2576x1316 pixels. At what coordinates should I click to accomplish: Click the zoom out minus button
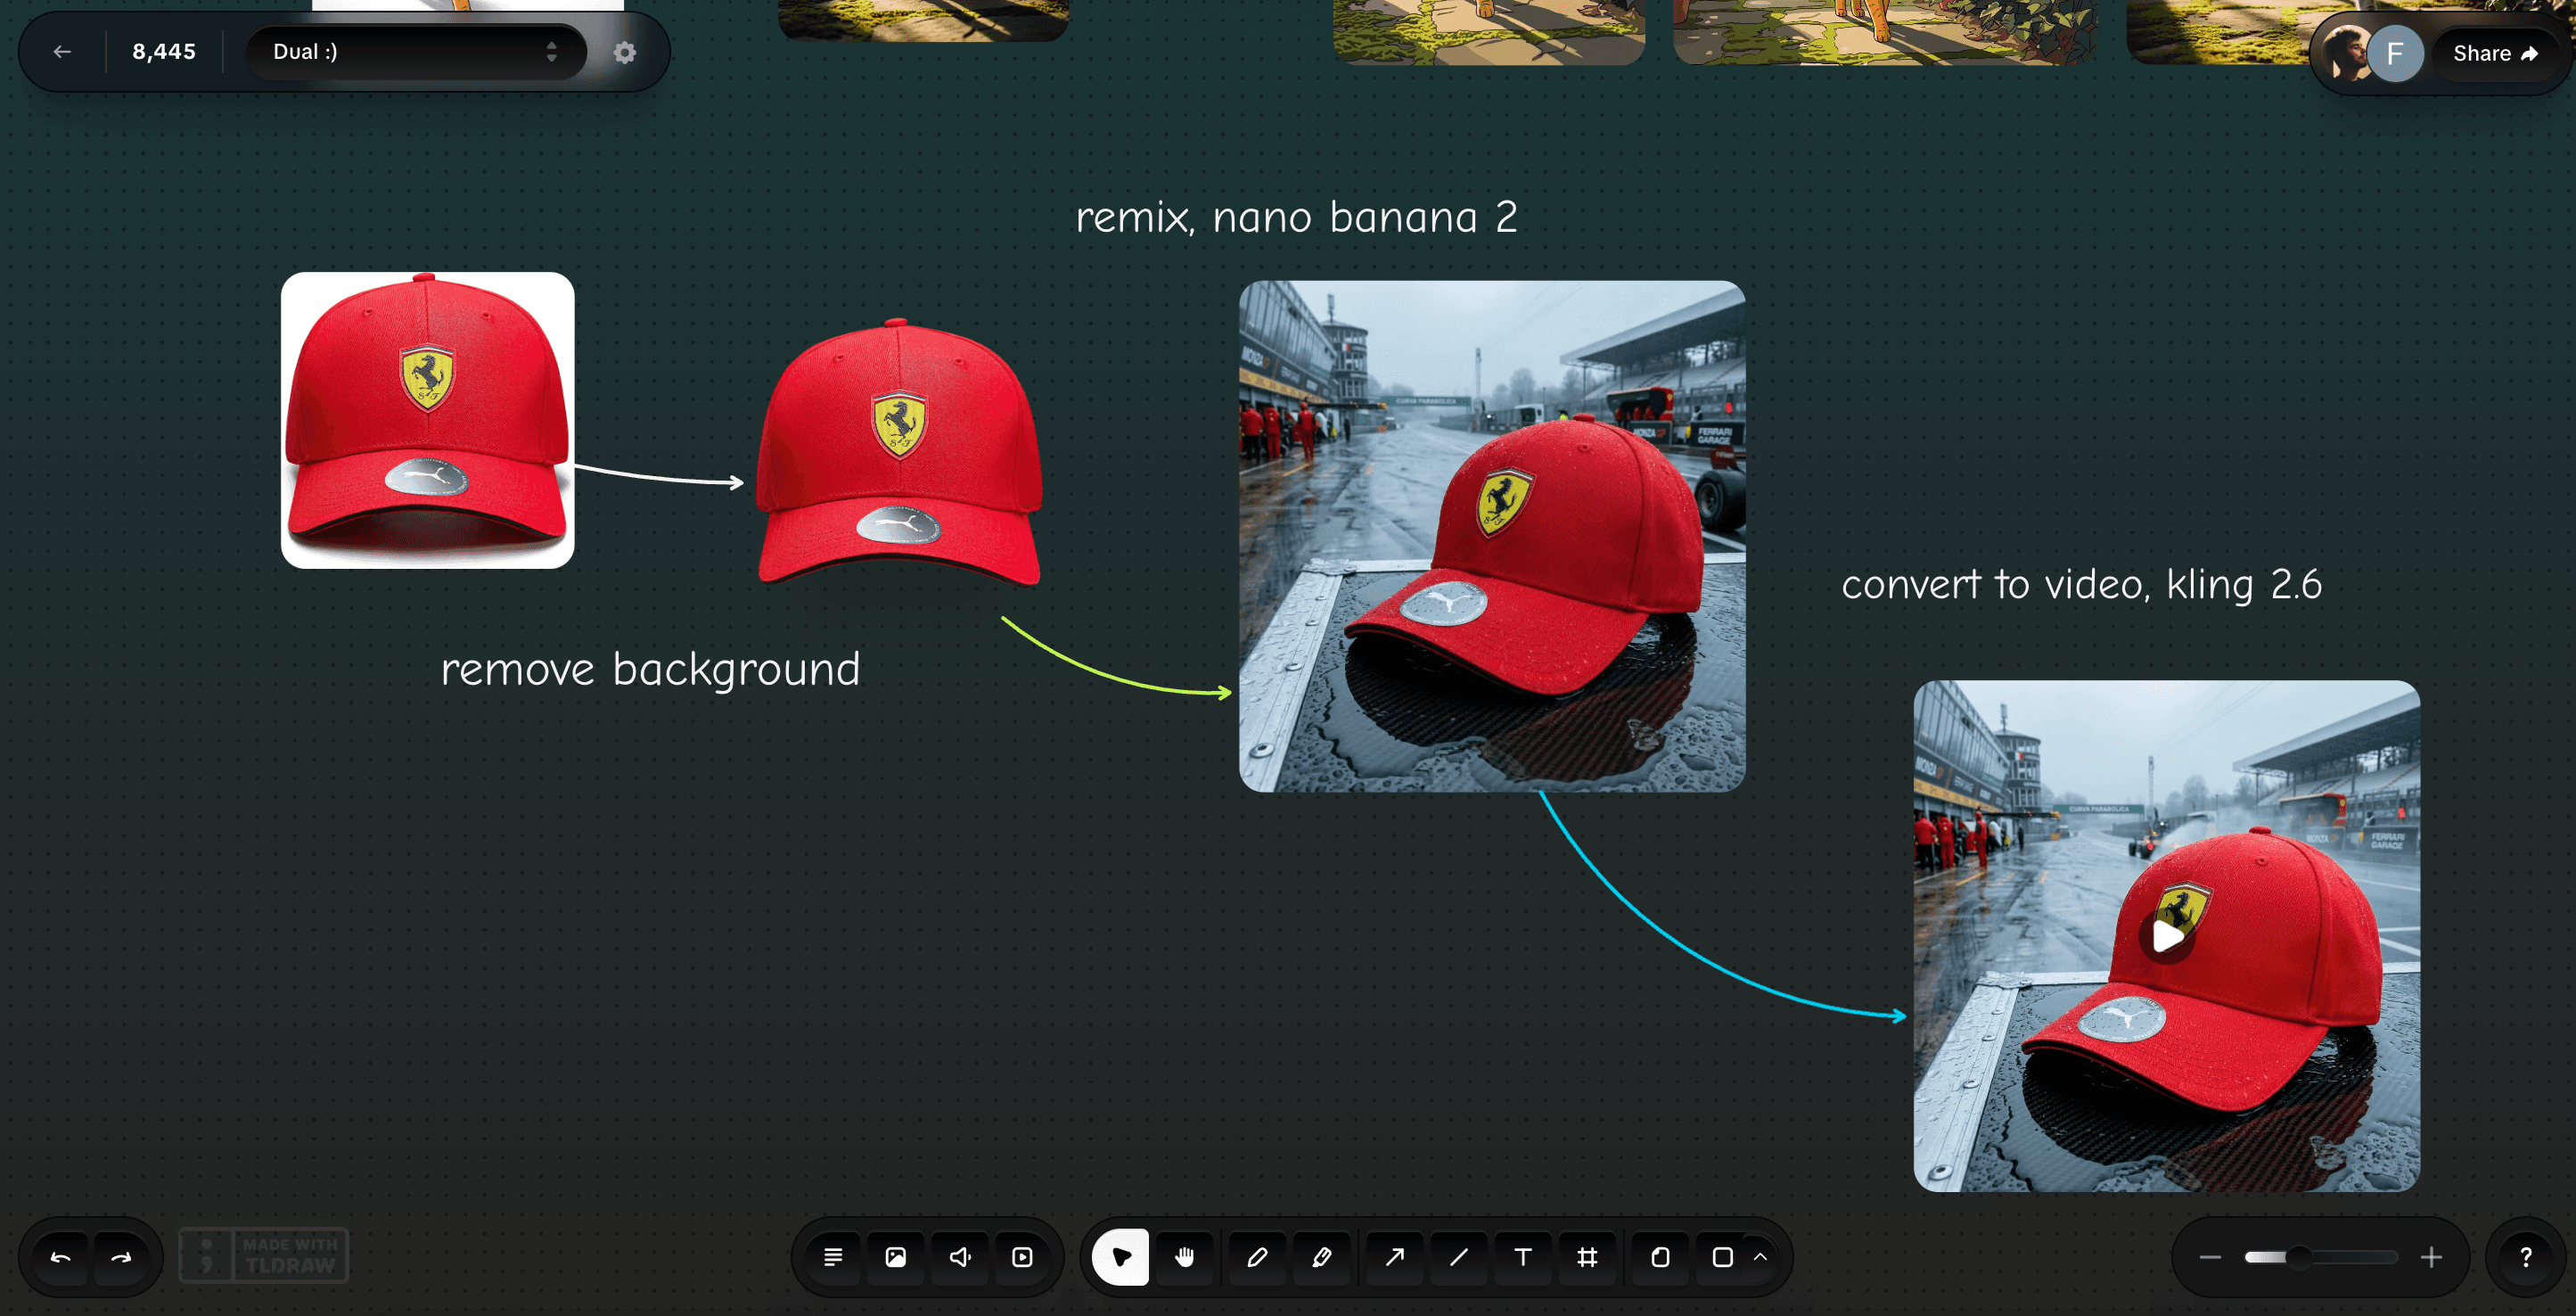point(2210,1257)
